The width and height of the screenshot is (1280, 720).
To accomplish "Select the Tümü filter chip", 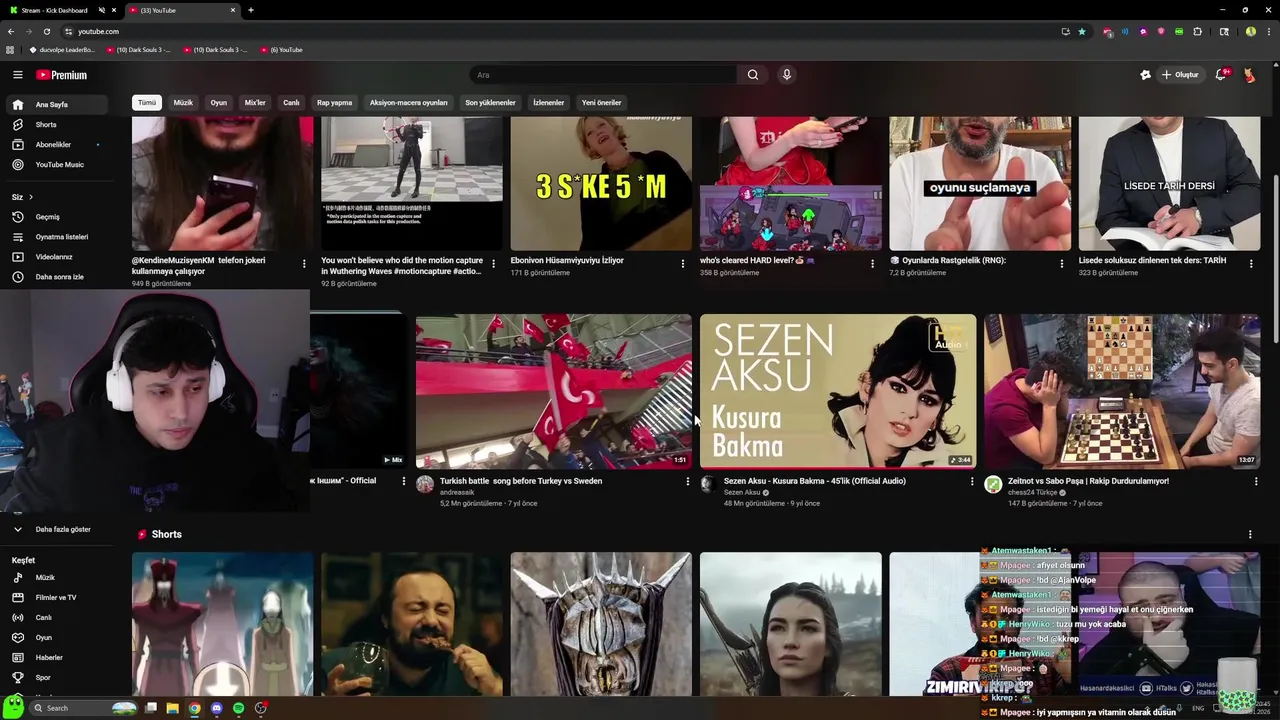I will coord(147,103).
